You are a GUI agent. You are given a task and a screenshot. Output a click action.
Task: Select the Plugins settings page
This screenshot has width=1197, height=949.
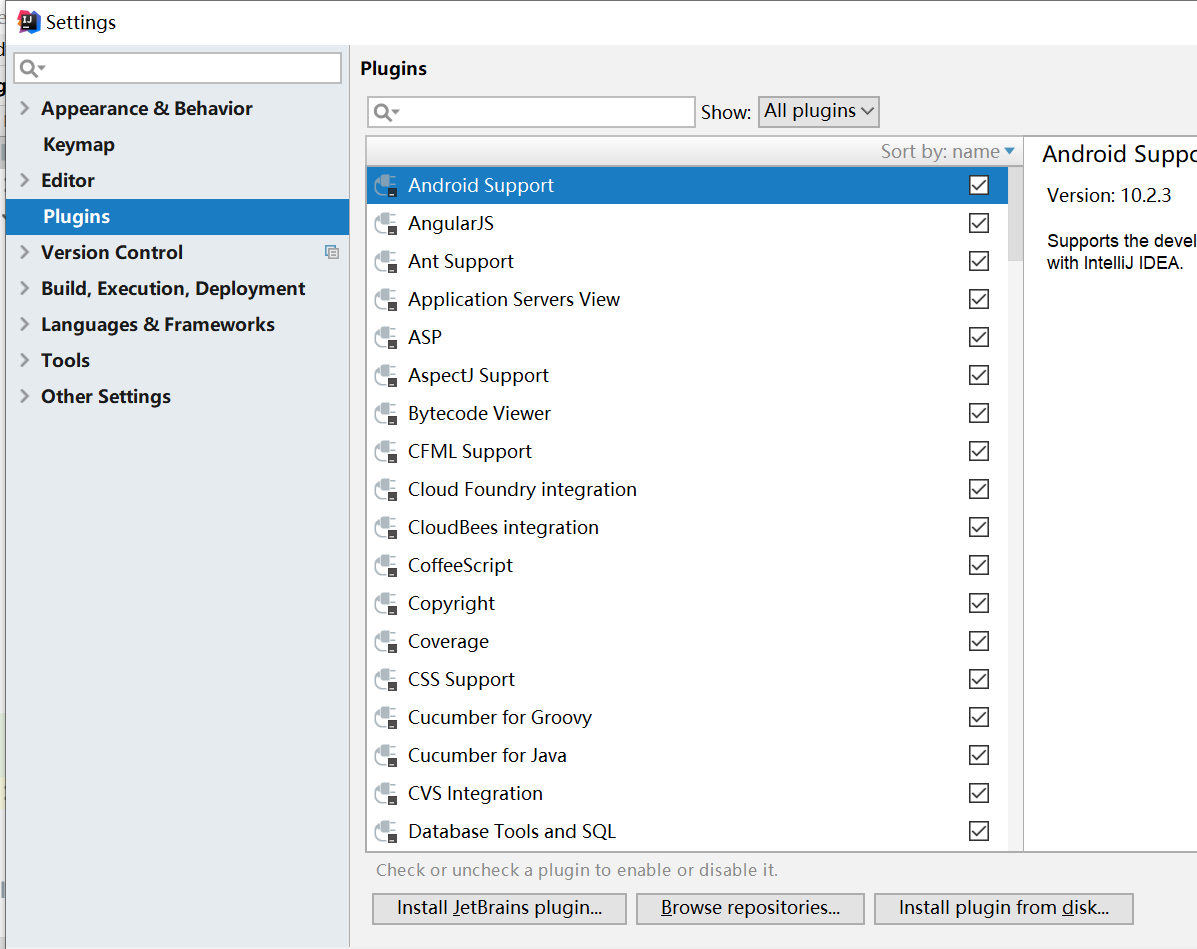(x=177, y=217)
